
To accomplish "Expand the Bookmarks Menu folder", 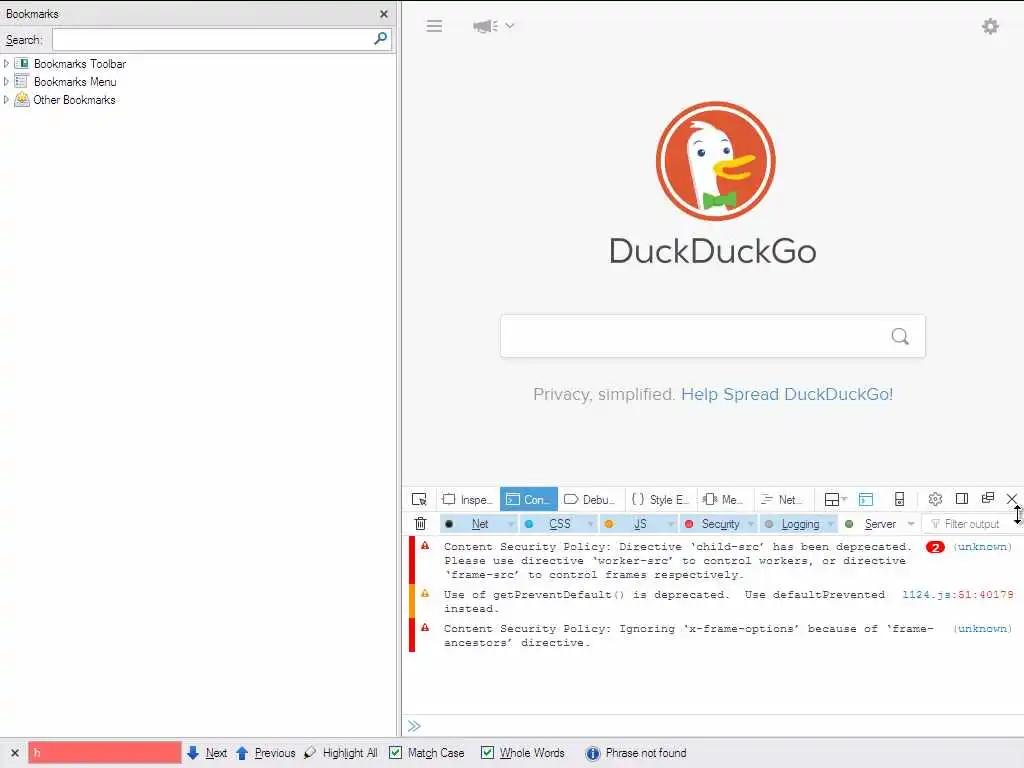I will [7, 82].
